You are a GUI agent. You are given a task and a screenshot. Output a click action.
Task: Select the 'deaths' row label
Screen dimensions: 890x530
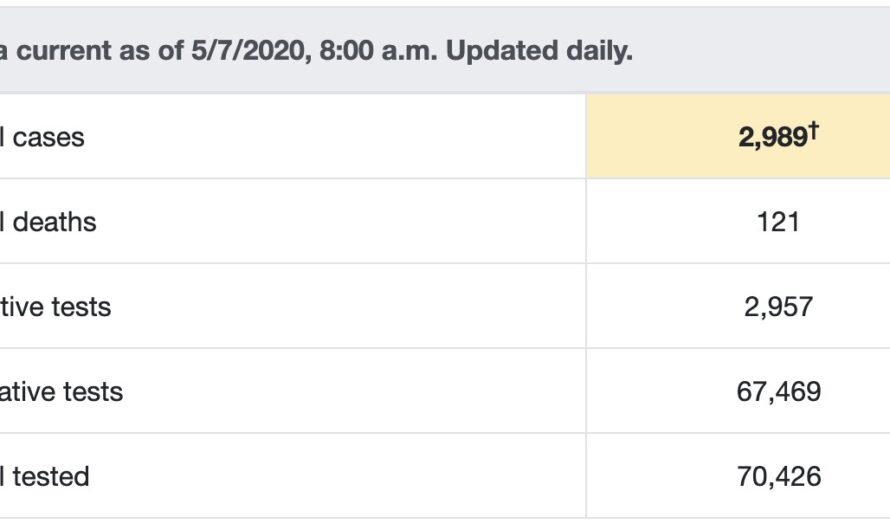coord(54,221)
